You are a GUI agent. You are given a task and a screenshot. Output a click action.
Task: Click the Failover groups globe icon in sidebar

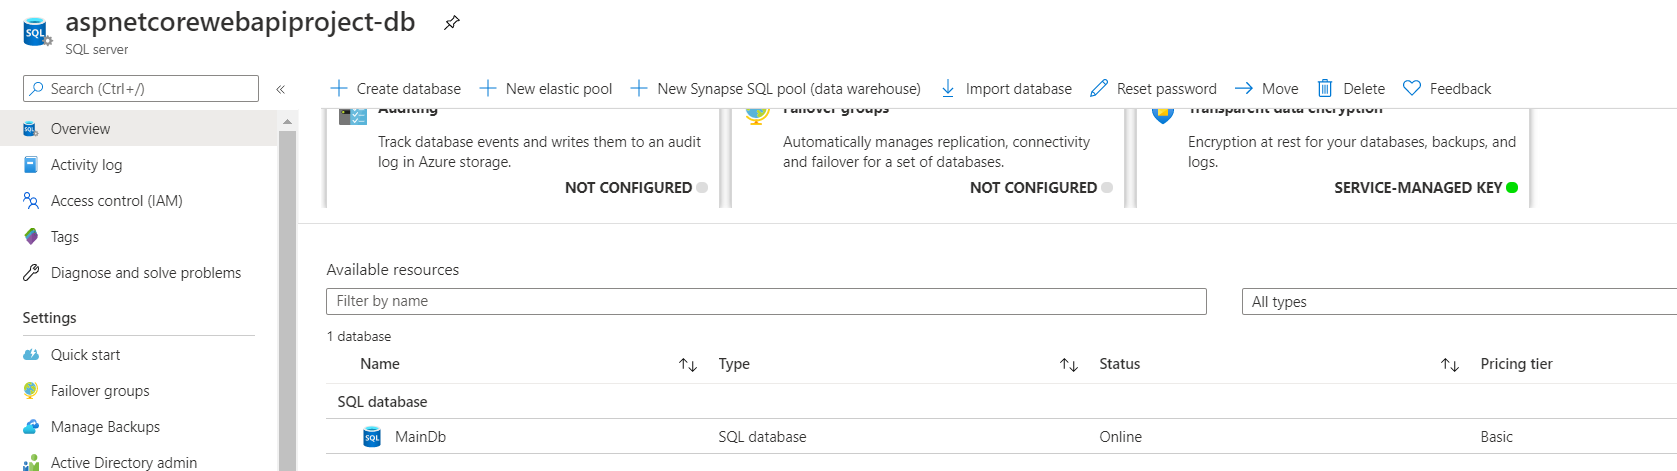(x=31, y=391)
